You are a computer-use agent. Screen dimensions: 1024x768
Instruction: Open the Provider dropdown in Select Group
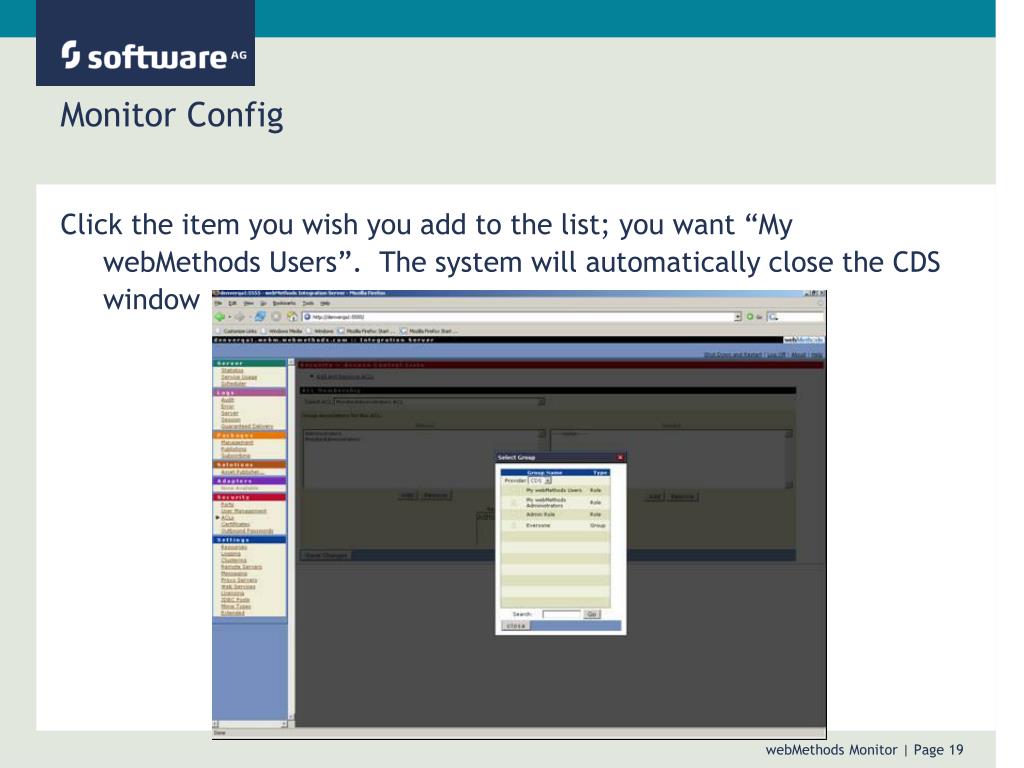click(x=539, y=481)
